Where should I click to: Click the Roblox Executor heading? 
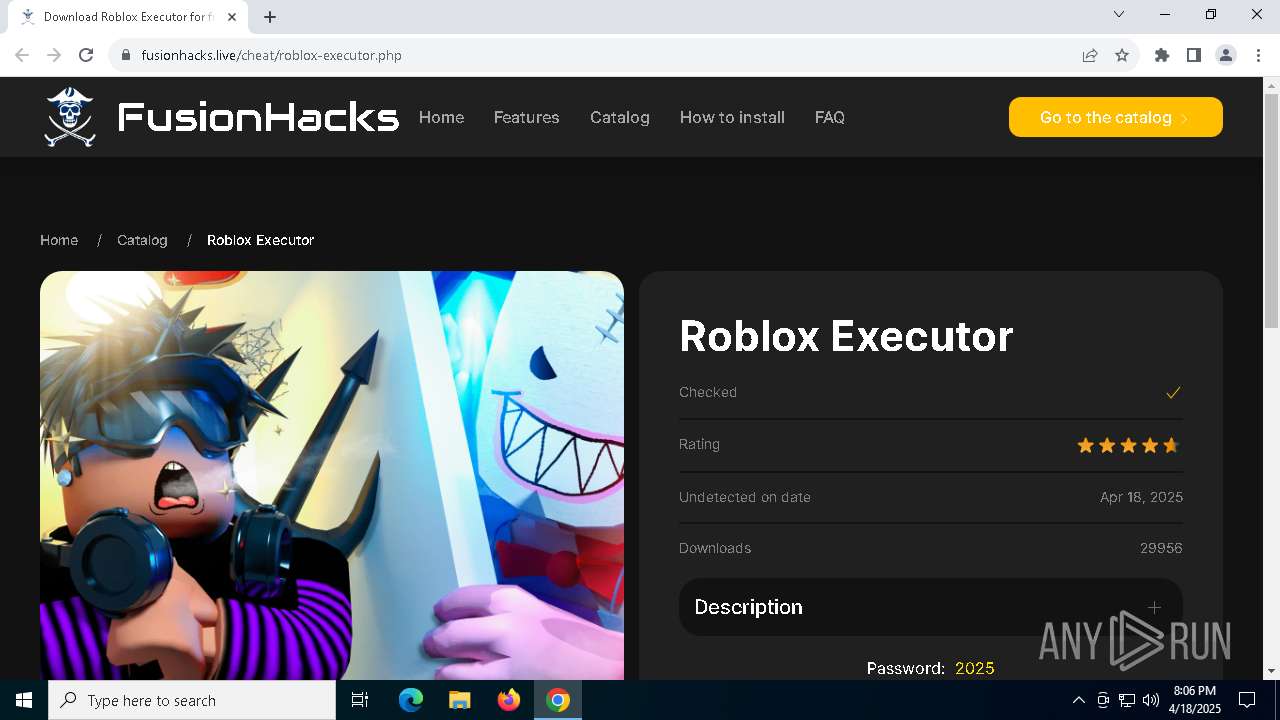point(846,336)
